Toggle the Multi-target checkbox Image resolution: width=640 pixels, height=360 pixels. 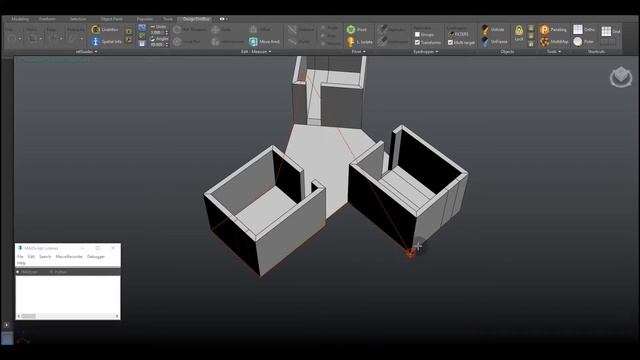click(450, 42)
